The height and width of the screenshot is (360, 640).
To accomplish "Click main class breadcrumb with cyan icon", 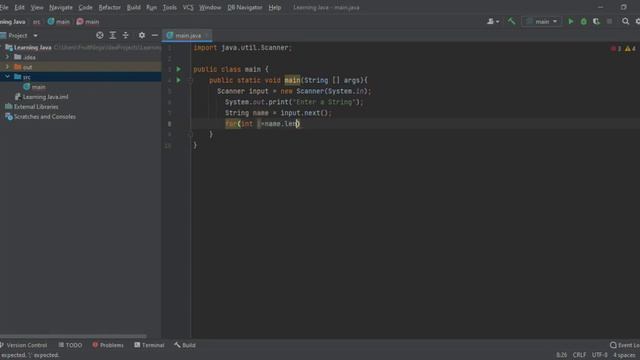I will click(58, 22).
